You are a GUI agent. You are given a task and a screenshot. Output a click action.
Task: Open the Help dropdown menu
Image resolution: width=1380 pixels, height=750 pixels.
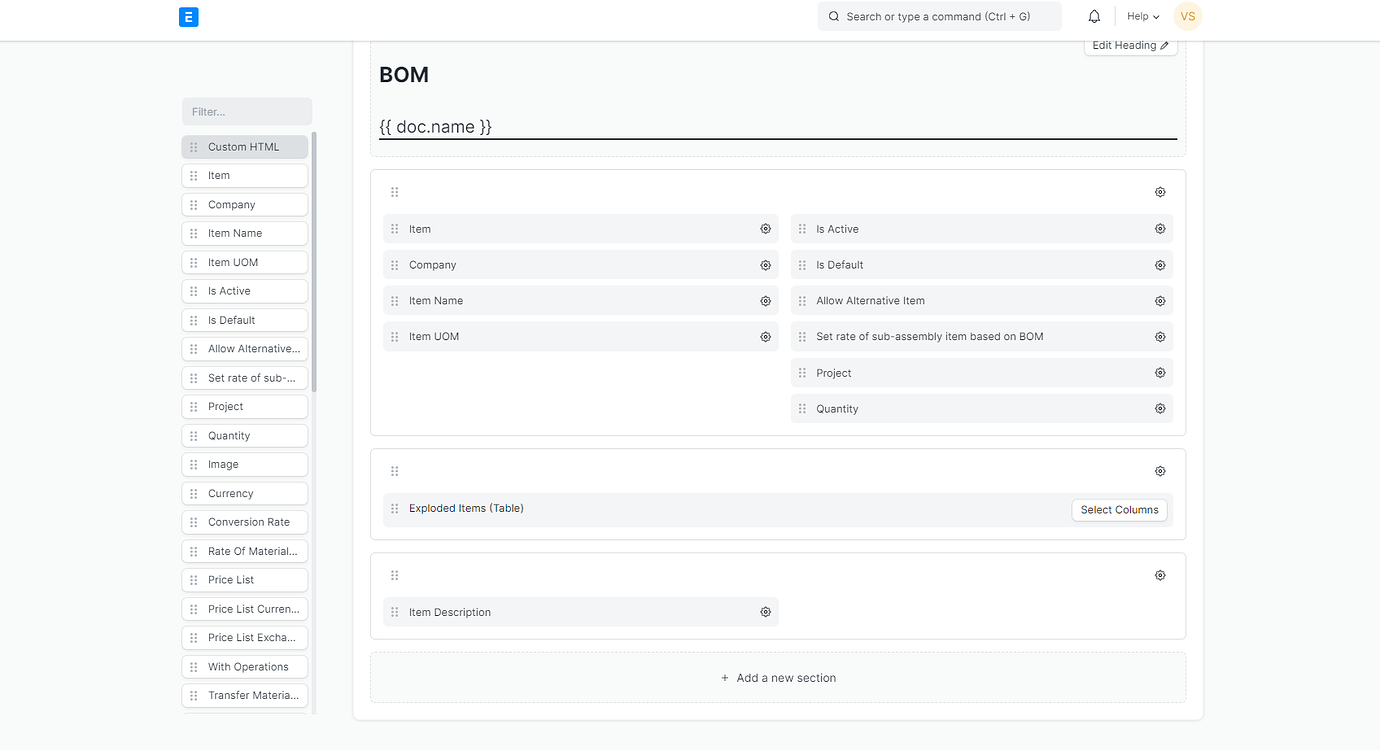point(1142,17)
